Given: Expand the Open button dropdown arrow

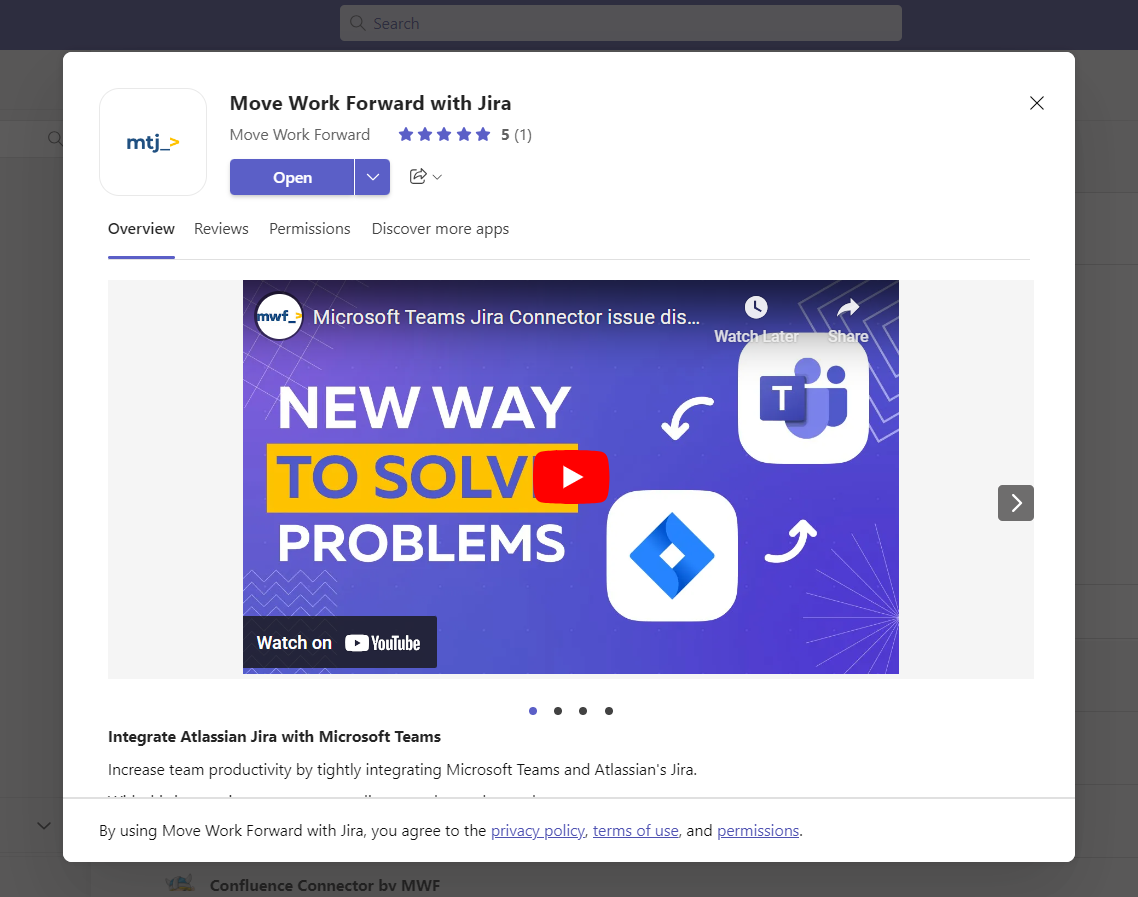Looking at the screenshot, I should [372, 177].
